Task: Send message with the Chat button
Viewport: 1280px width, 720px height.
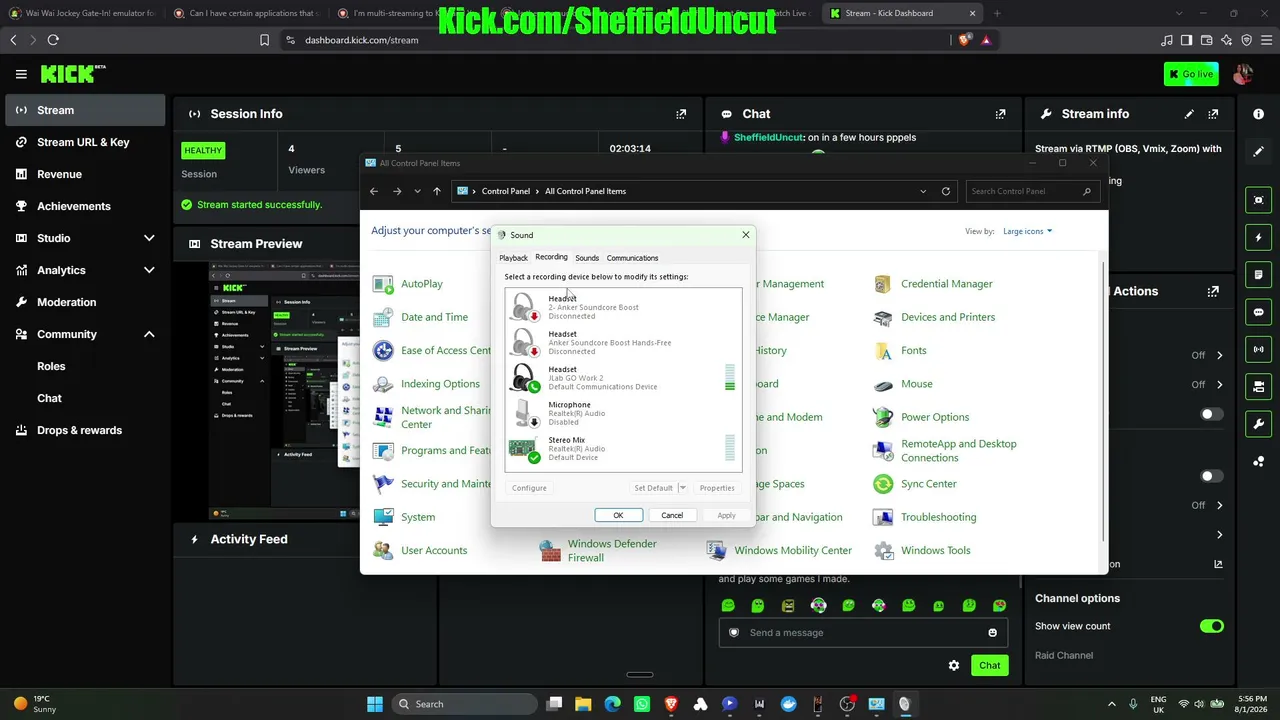Action: (989, 665)
